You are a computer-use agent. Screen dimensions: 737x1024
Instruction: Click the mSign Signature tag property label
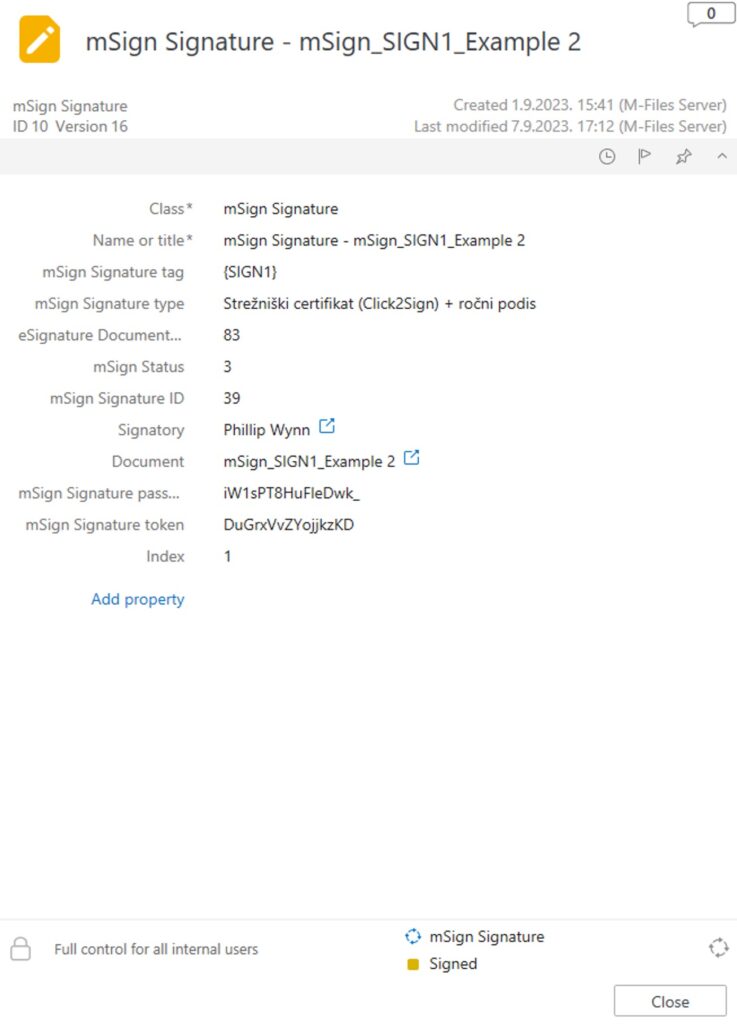[x=113, y=272]
